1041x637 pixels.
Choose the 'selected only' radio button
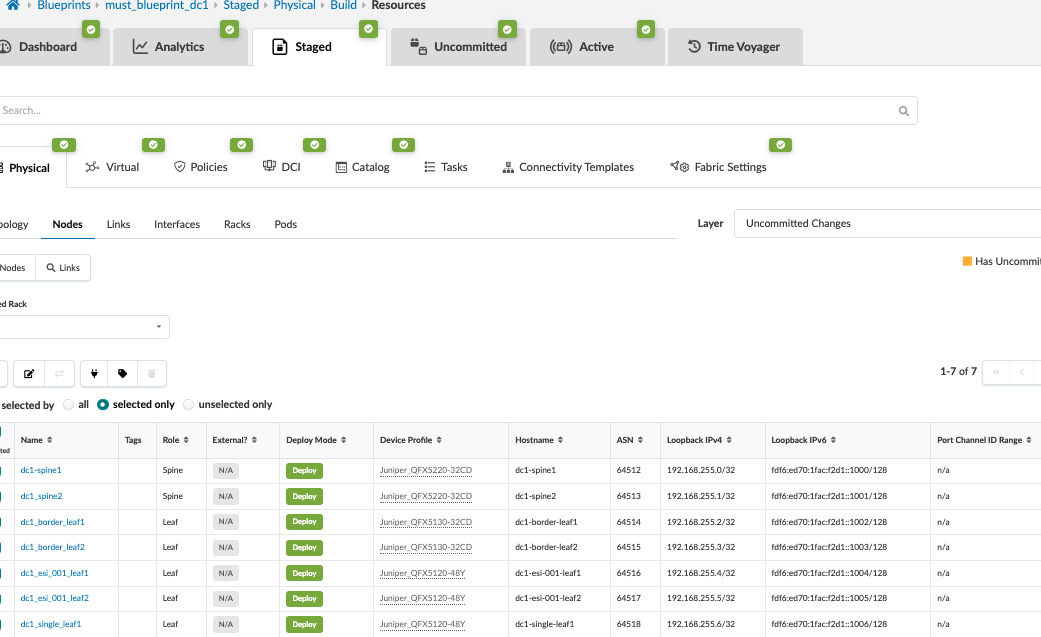point(103,405)
